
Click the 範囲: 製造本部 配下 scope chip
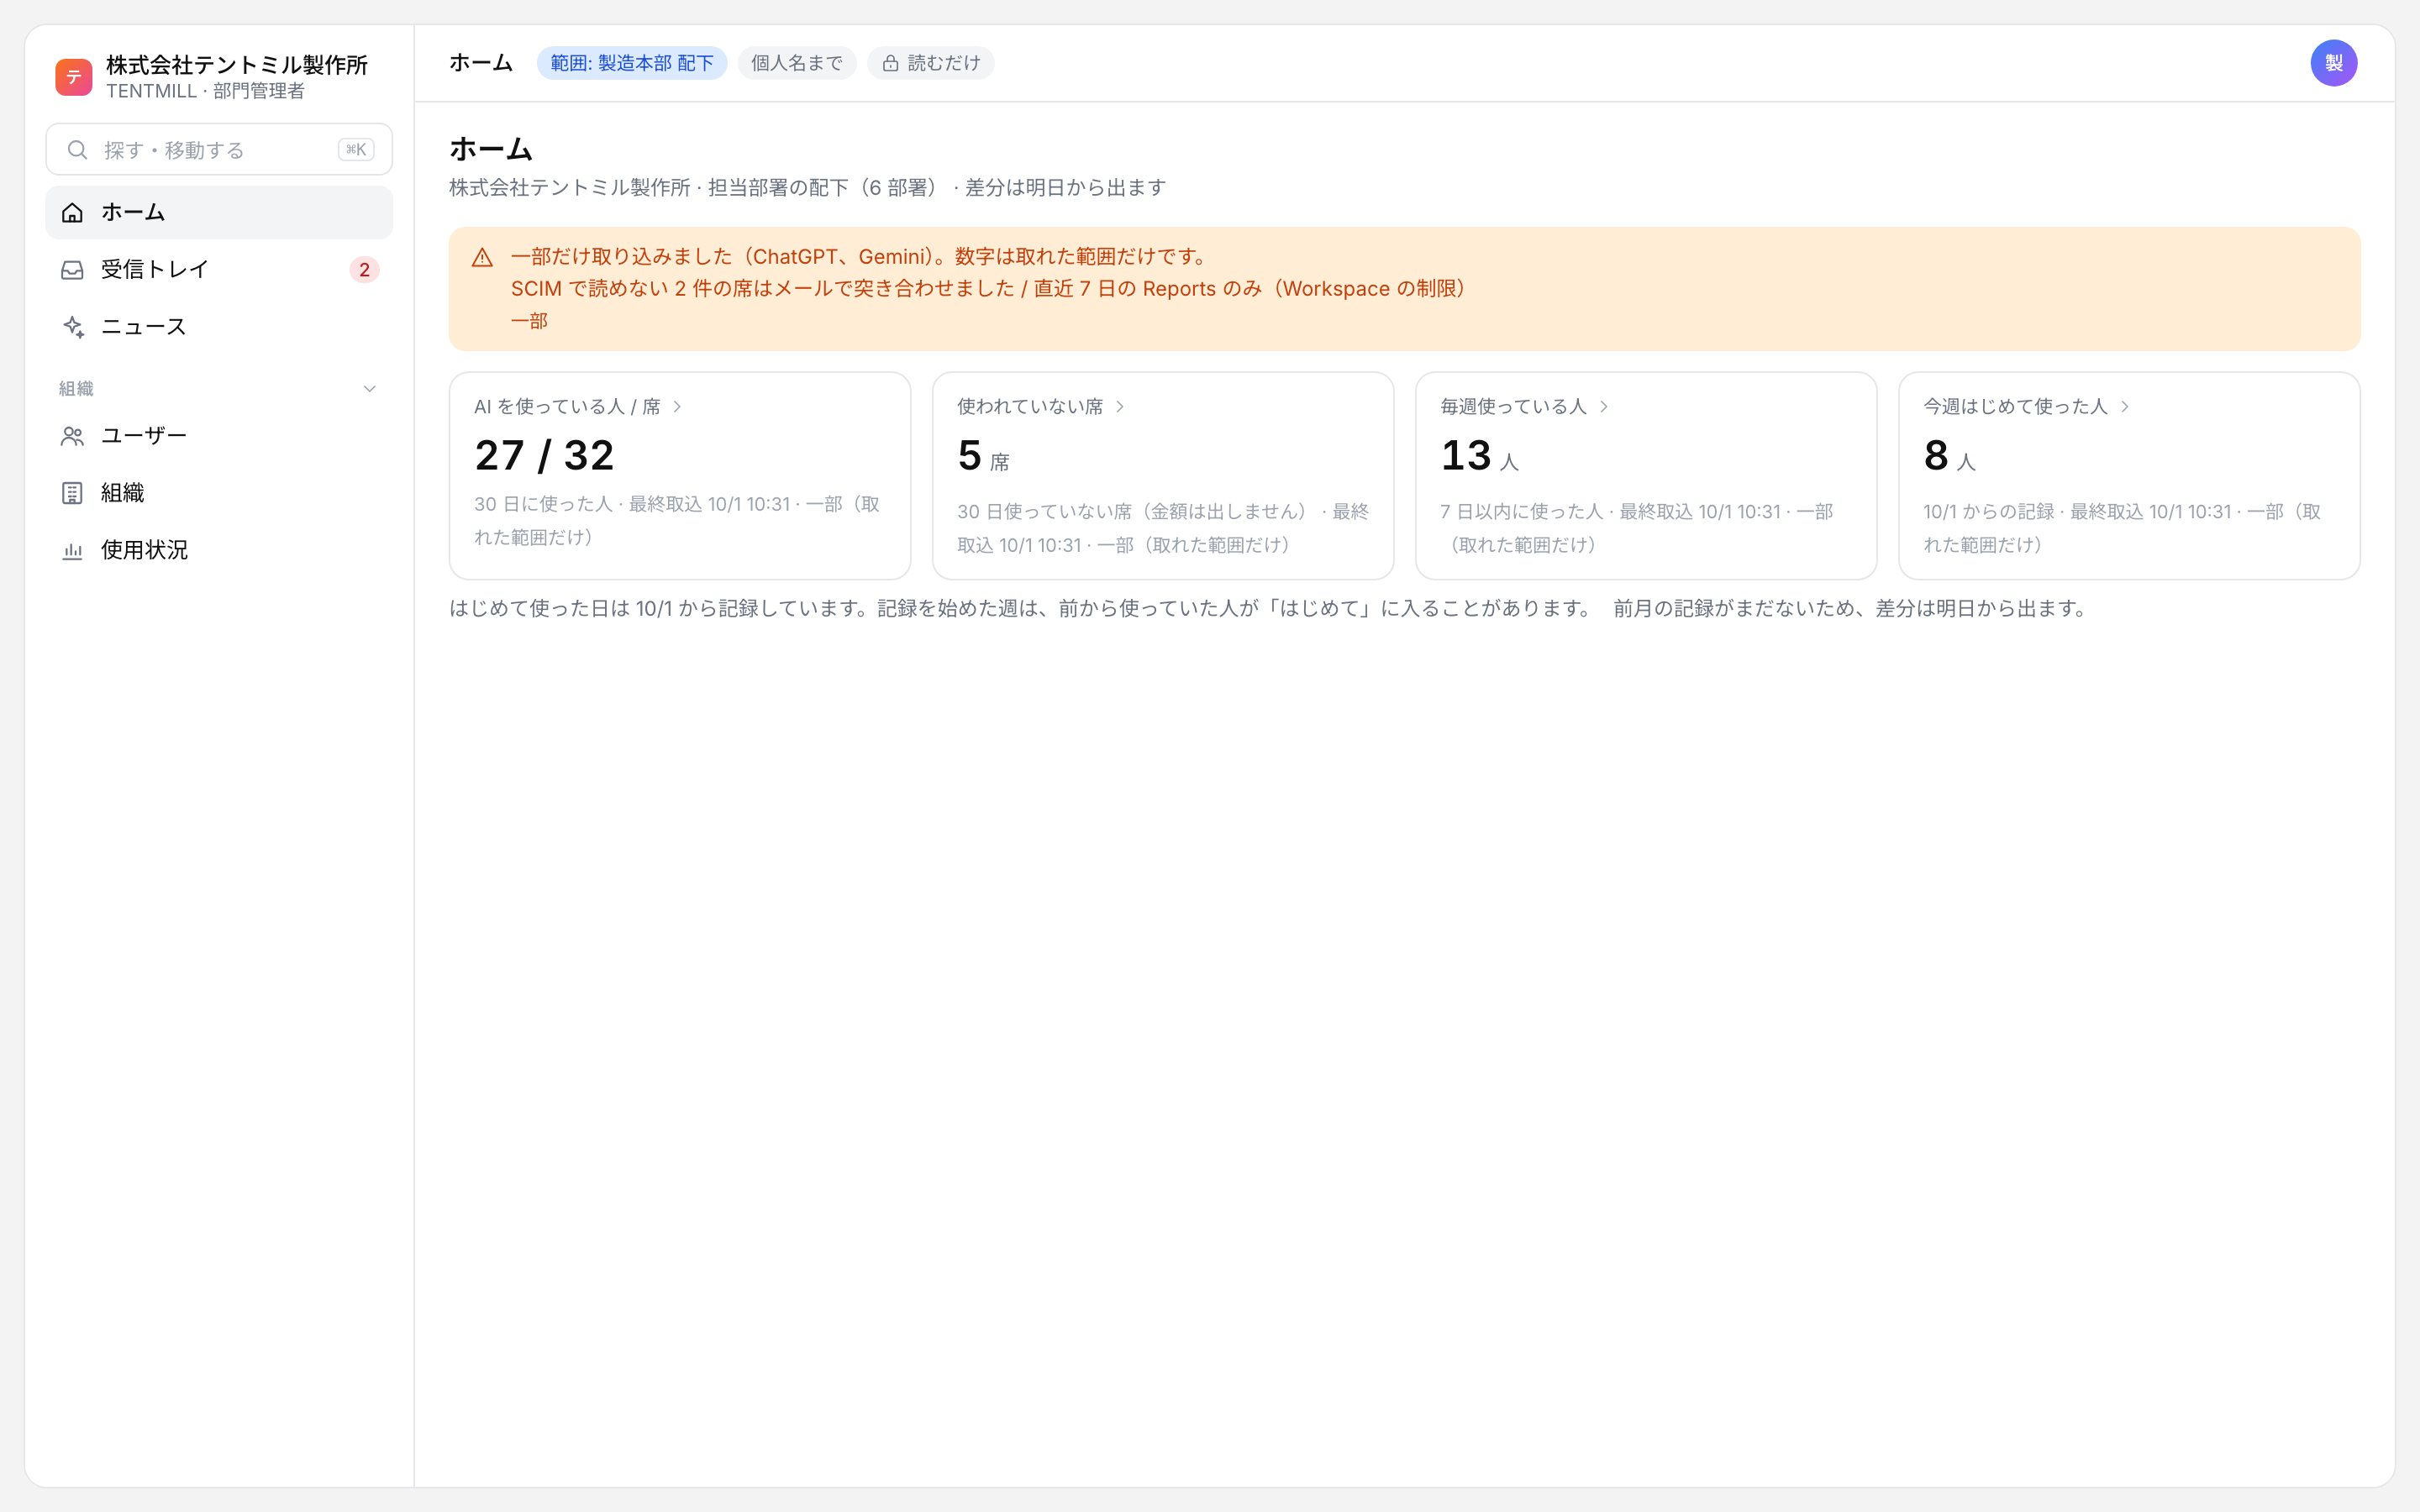click(632, 63)
